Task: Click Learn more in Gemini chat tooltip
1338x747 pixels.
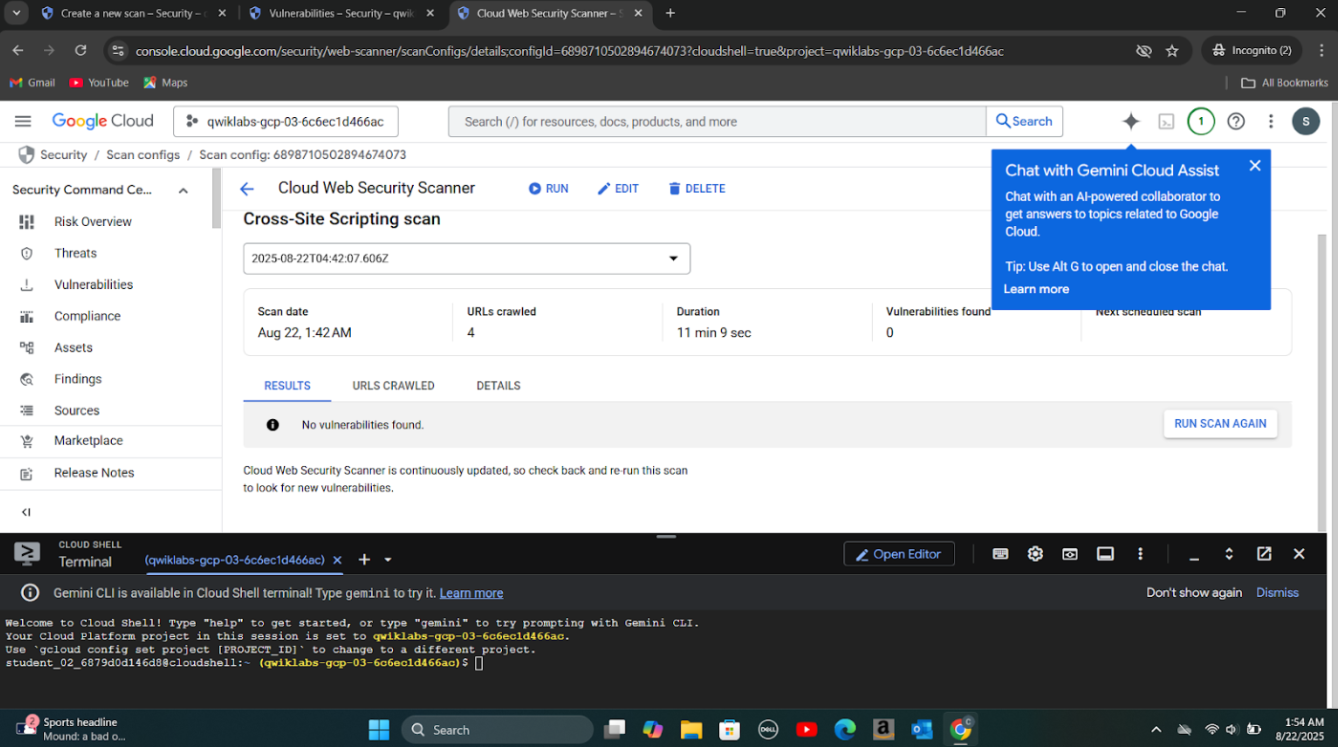Action: 1036,289
